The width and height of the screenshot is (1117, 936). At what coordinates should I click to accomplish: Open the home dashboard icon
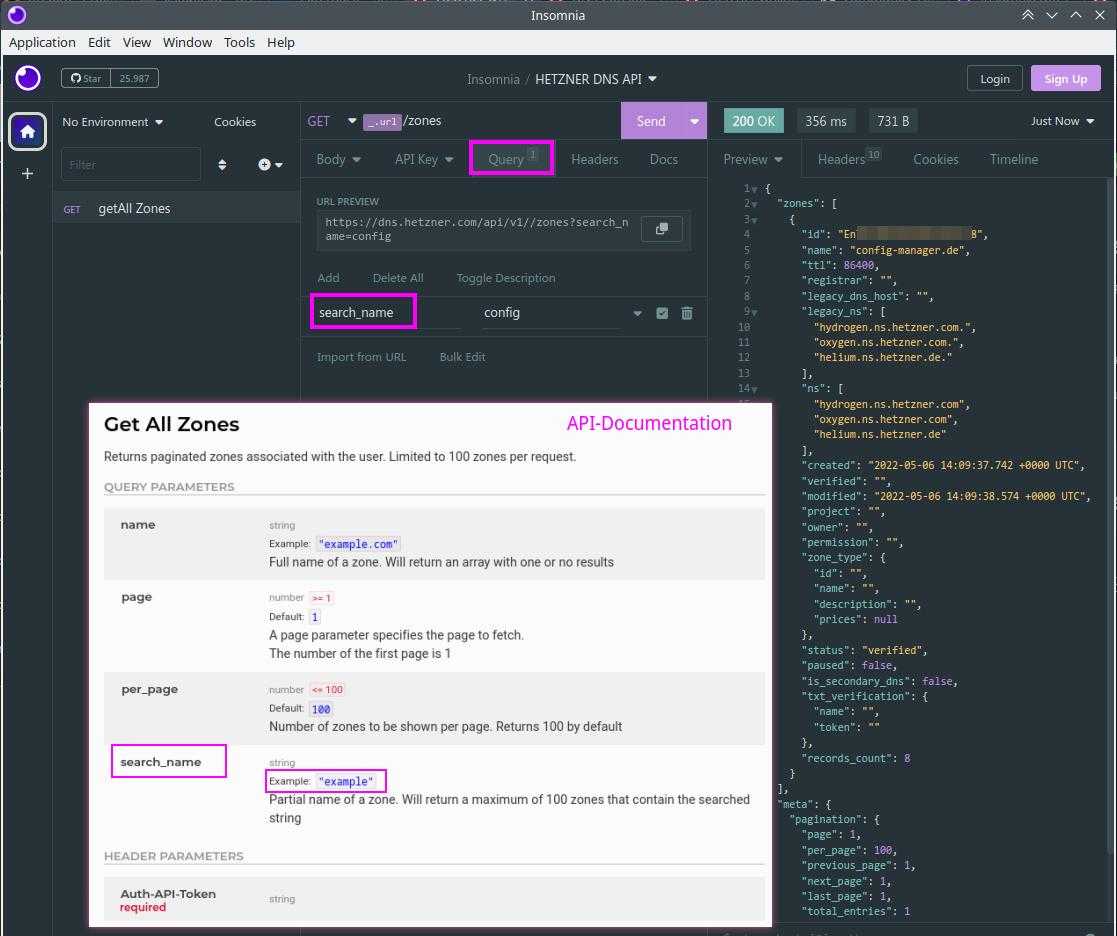tap(27, 131)
